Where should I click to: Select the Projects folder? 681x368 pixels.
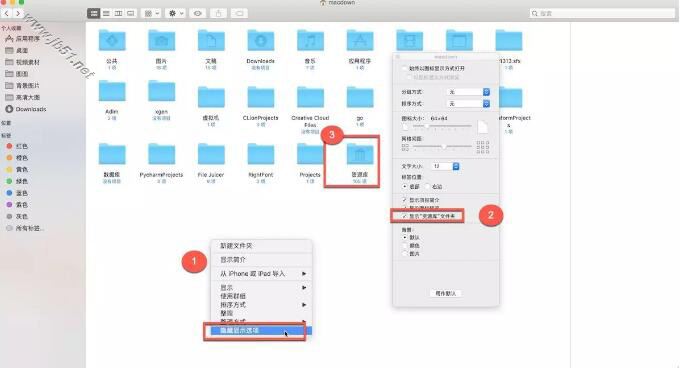pyautogui.click(x=310, y=154)
